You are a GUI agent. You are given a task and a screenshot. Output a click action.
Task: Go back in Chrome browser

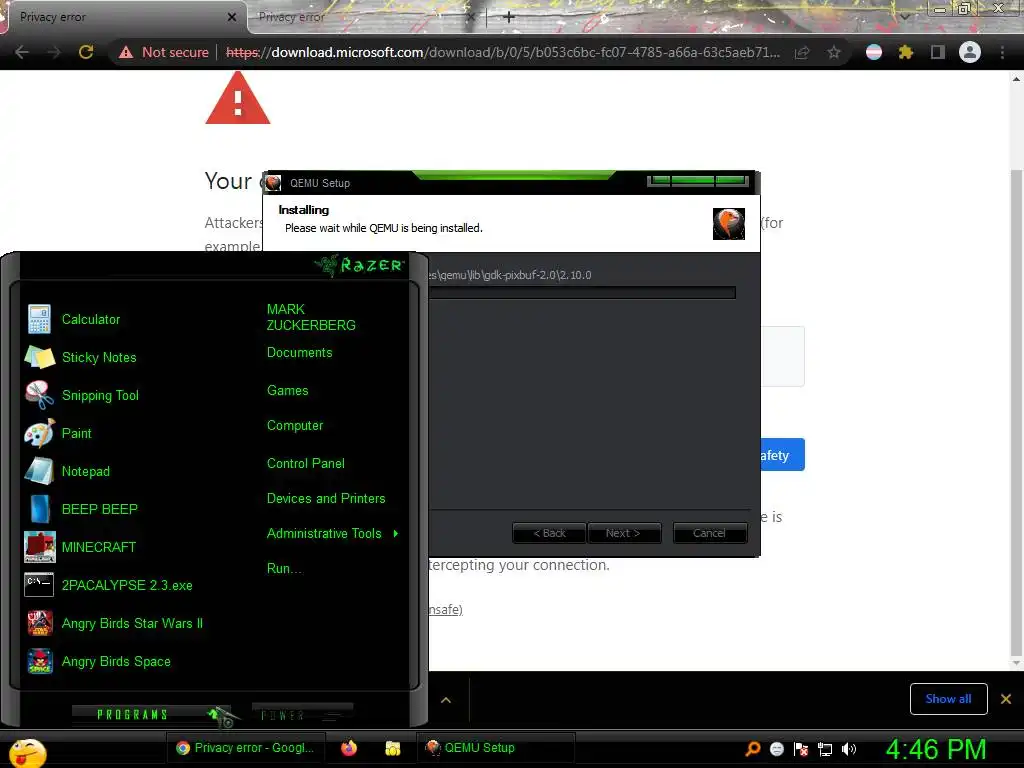[x=22, y=52]
